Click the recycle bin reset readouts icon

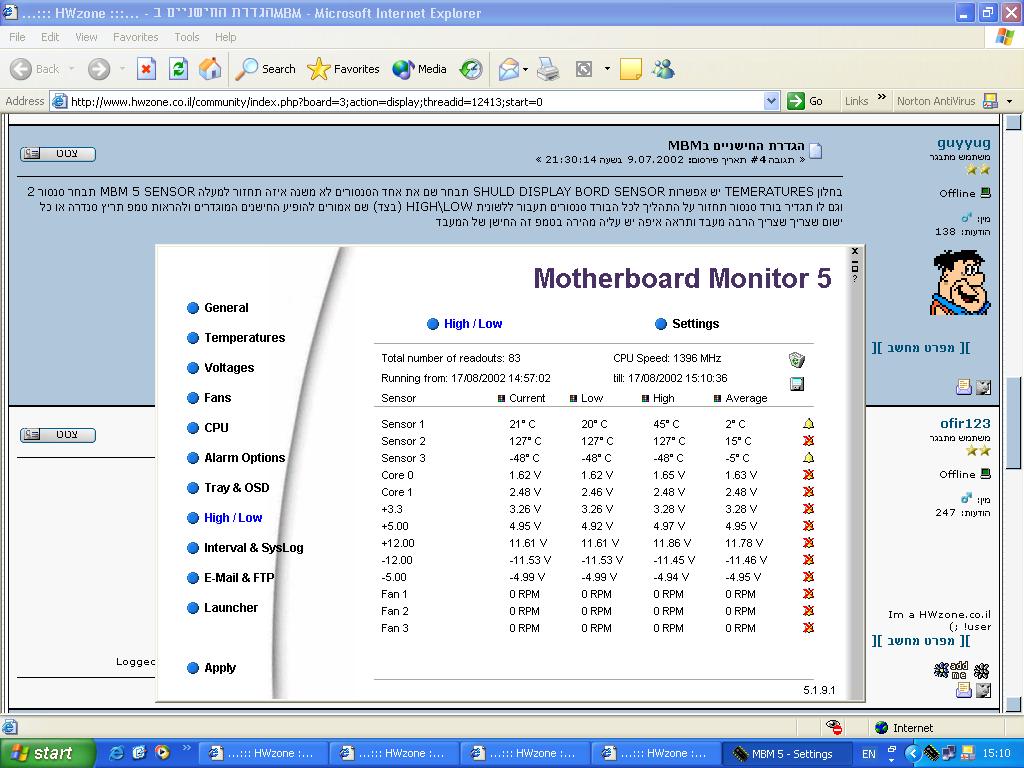pyautogui.click(x=797, y=360)
